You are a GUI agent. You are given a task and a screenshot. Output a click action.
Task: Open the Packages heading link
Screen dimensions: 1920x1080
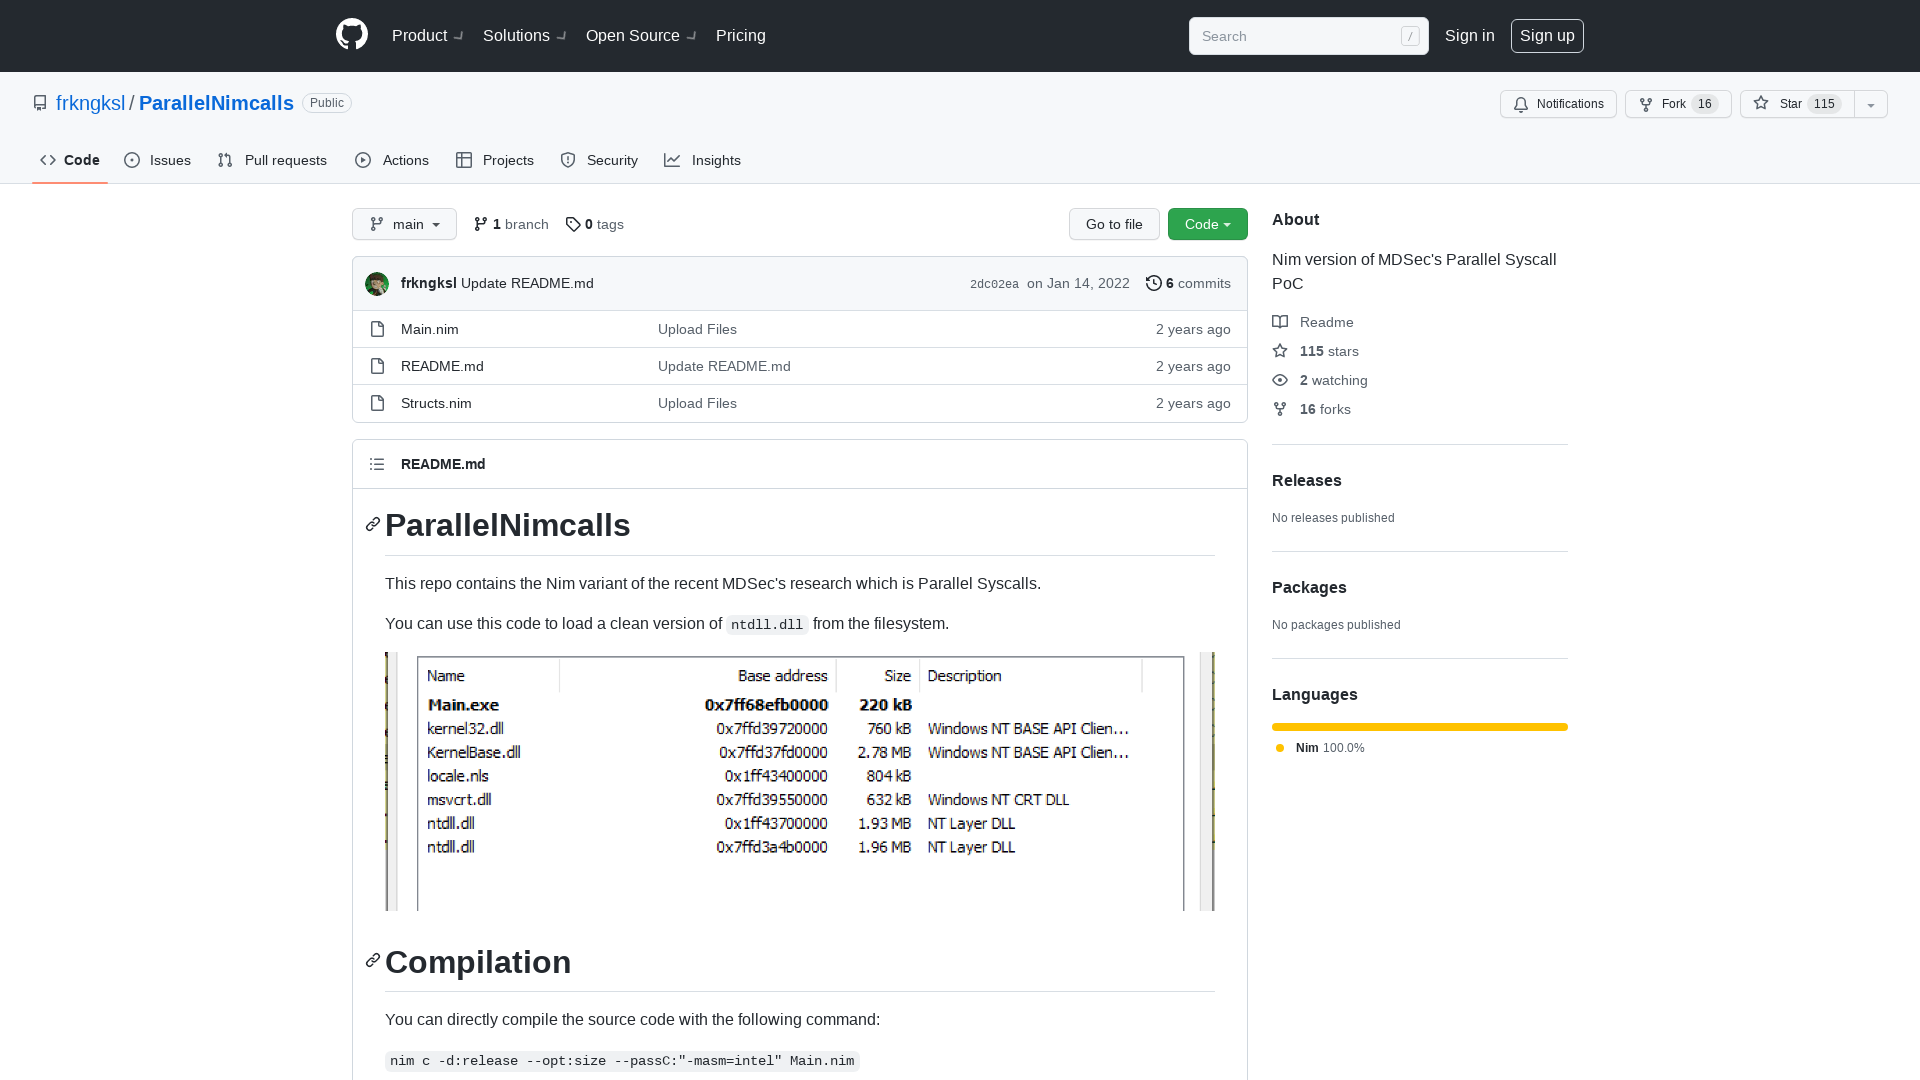1309,587
